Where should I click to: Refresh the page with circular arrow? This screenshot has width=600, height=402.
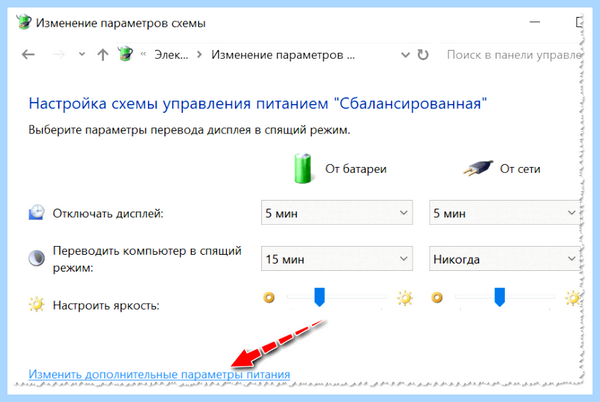423,55
